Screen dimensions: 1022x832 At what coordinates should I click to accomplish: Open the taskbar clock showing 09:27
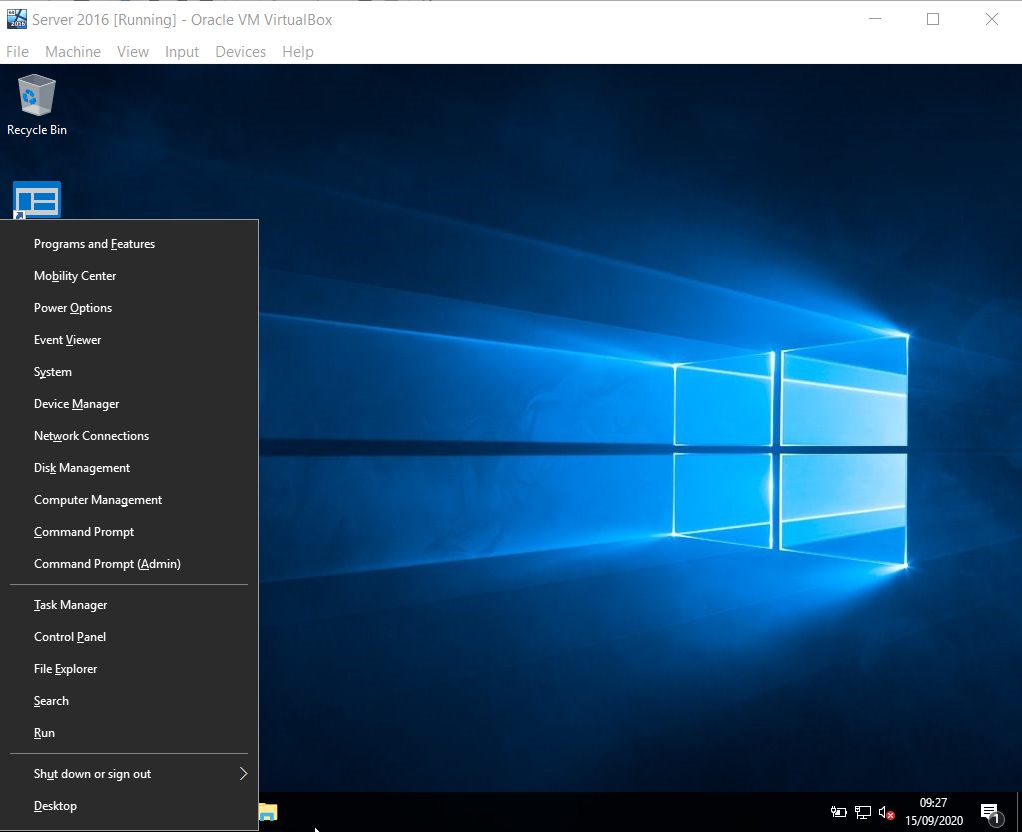point(933,812)
